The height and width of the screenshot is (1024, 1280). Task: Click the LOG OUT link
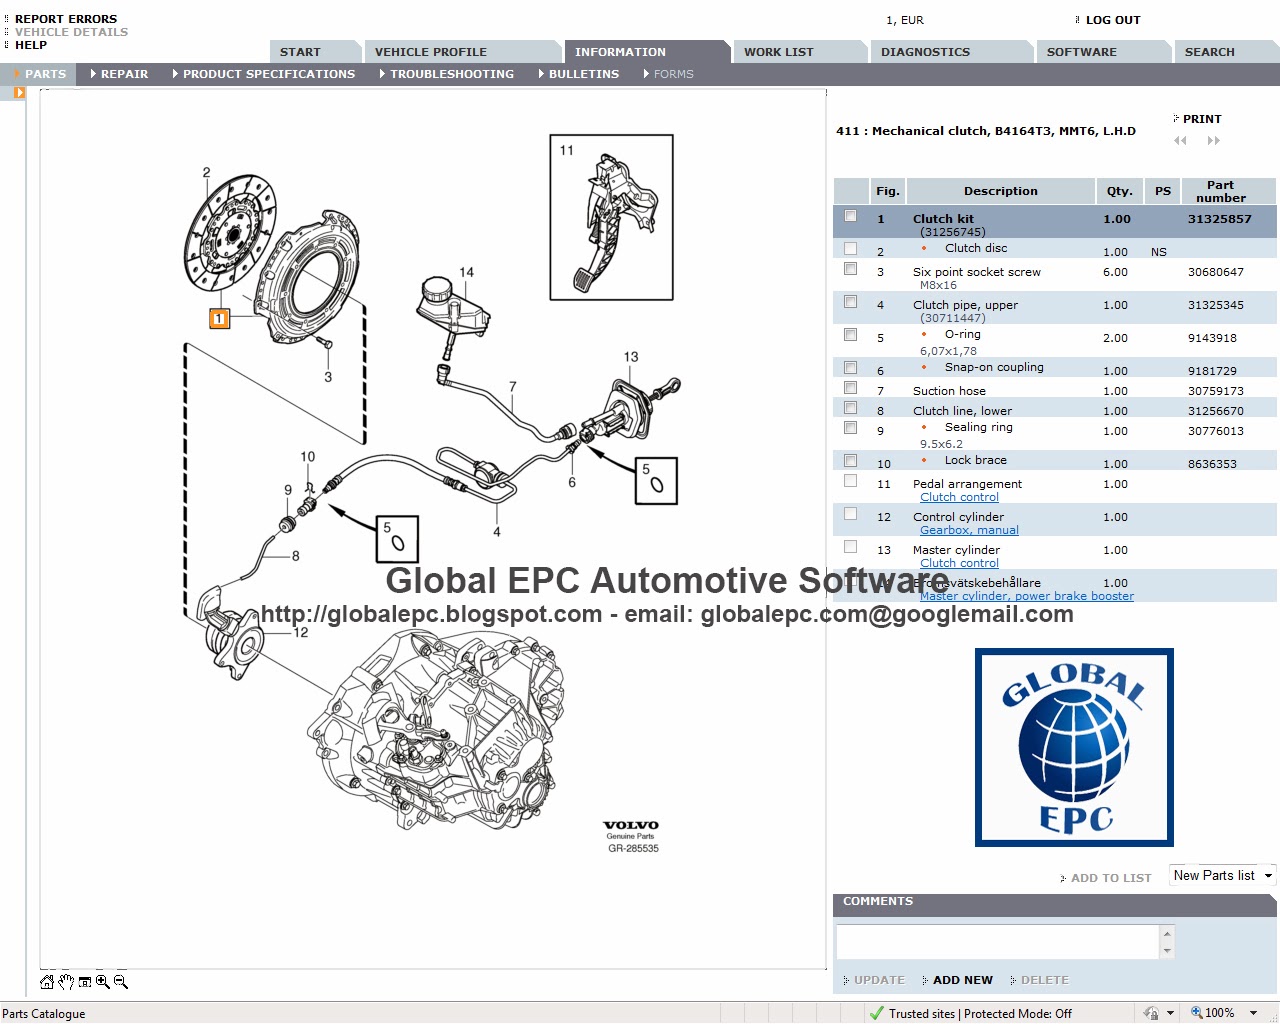pos(1113,20)
